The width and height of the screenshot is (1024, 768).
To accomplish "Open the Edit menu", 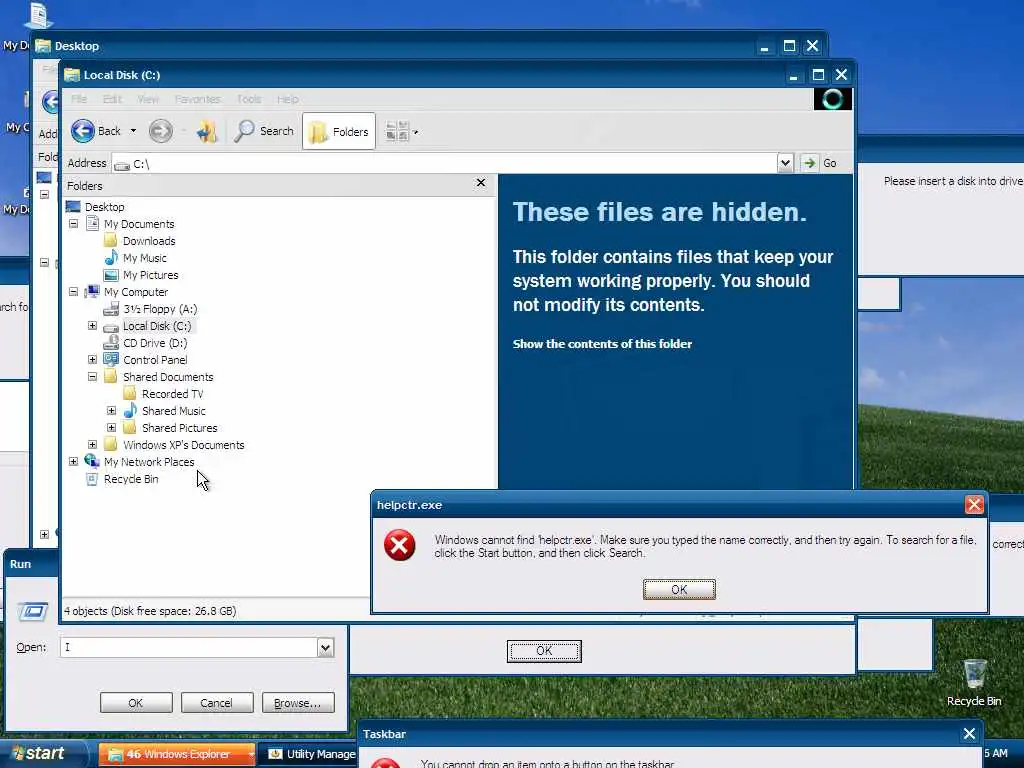I will [112, 99].
